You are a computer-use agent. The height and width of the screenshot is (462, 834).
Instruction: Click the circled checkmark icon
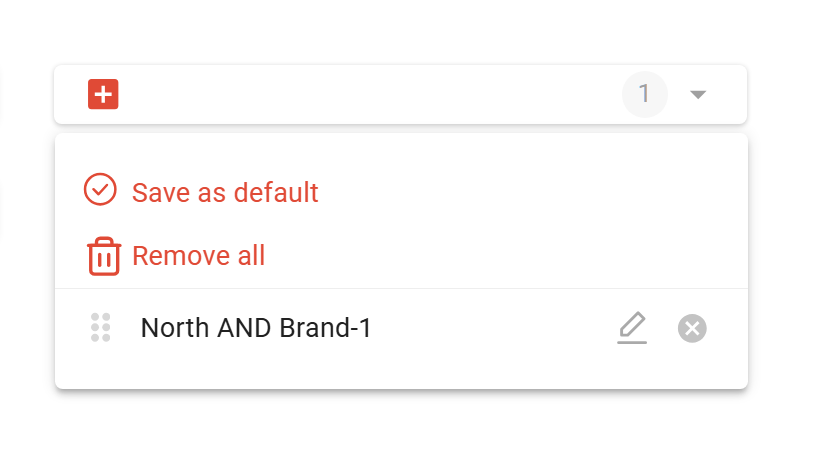click(100, 189)
